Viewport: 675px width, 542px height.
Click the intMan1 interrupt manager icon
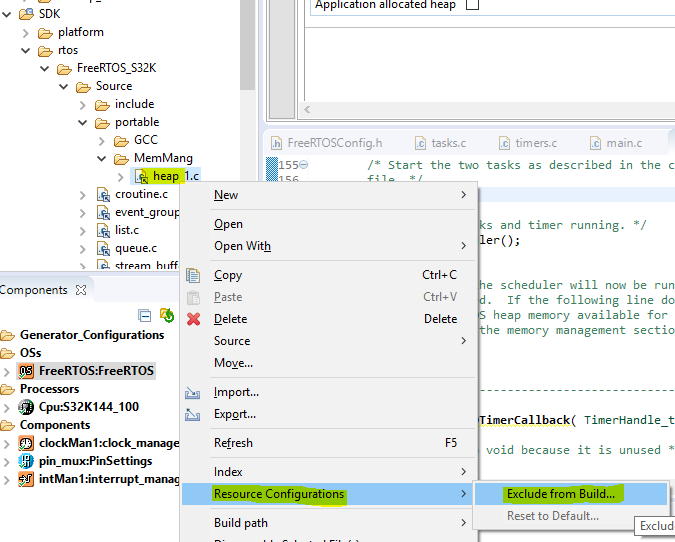click(26, 479)
